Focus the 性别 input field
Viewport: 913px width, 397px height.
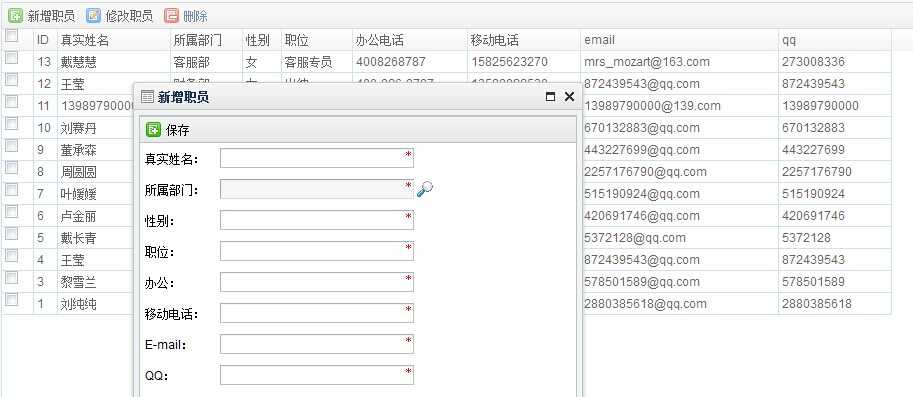317,220
